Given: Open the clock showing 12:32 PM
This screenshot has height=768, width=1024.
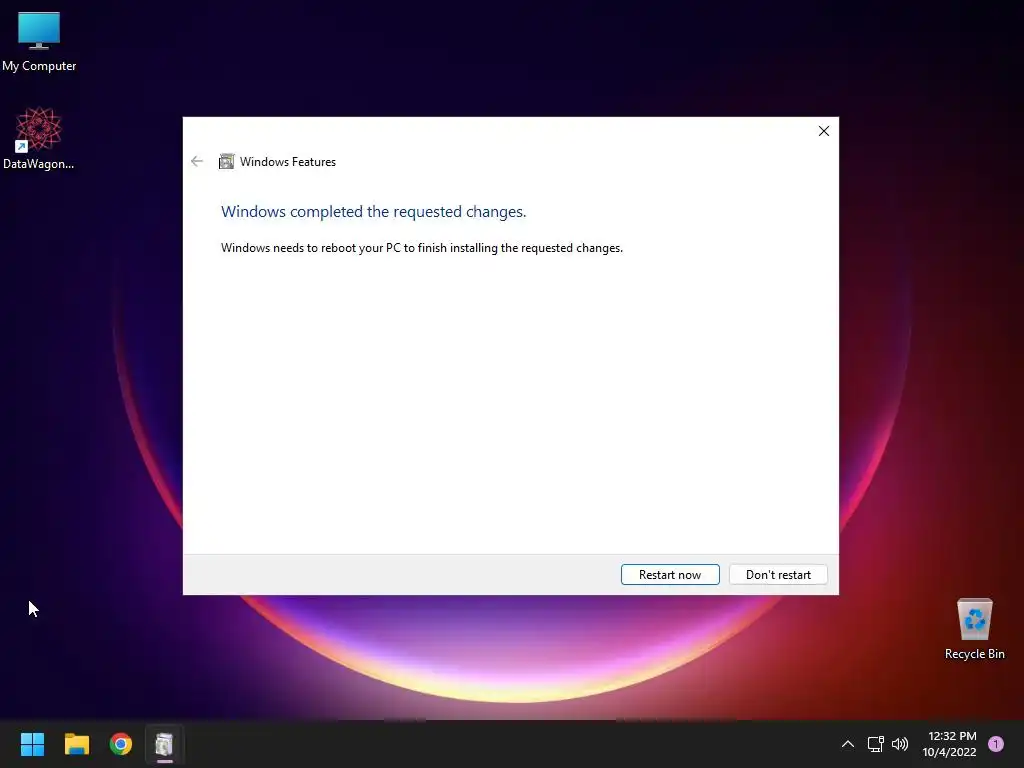Looking at the screenshot, I should tap(950, 744).
